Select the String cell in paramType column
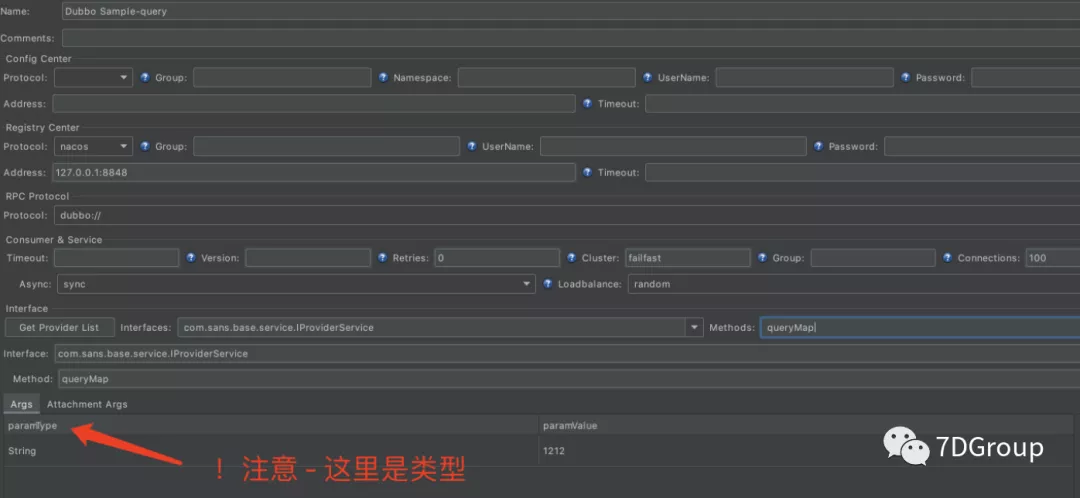Image resolution: width=1080 pixels, height=498 pixels. [x=271, y=450]
